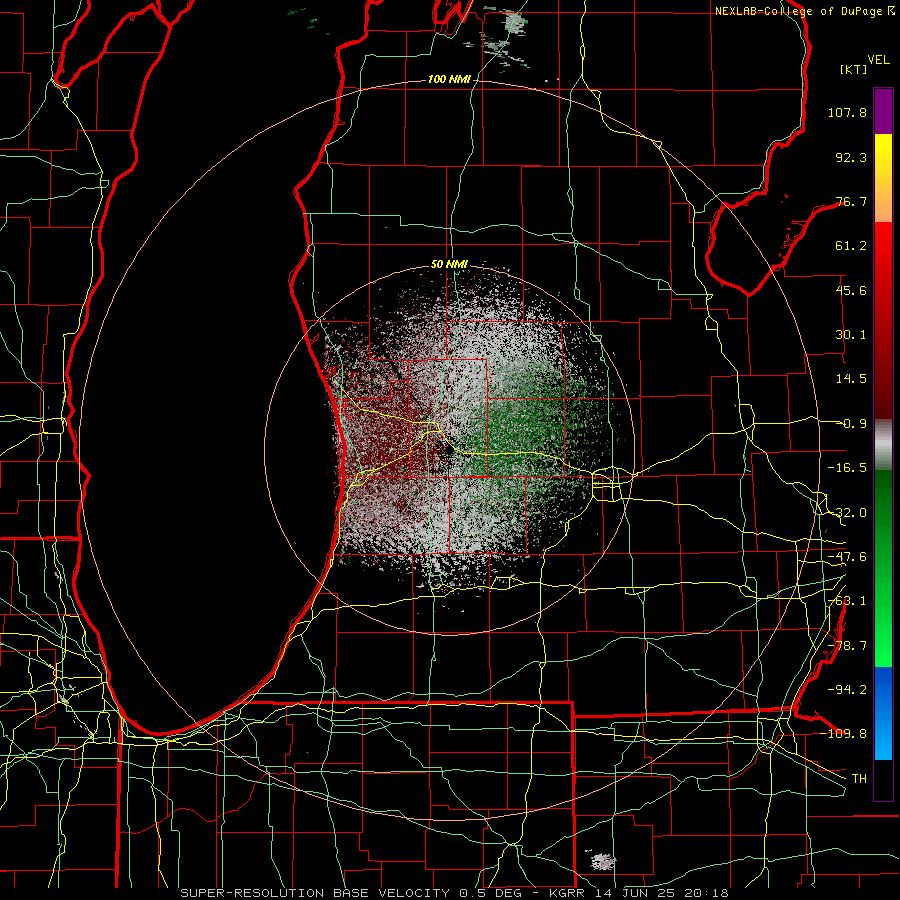The width and height of the screenshot is (900, 900).
Task: Pick the gray near-zero segment of the color bar
Action: (x=883, y=444)
